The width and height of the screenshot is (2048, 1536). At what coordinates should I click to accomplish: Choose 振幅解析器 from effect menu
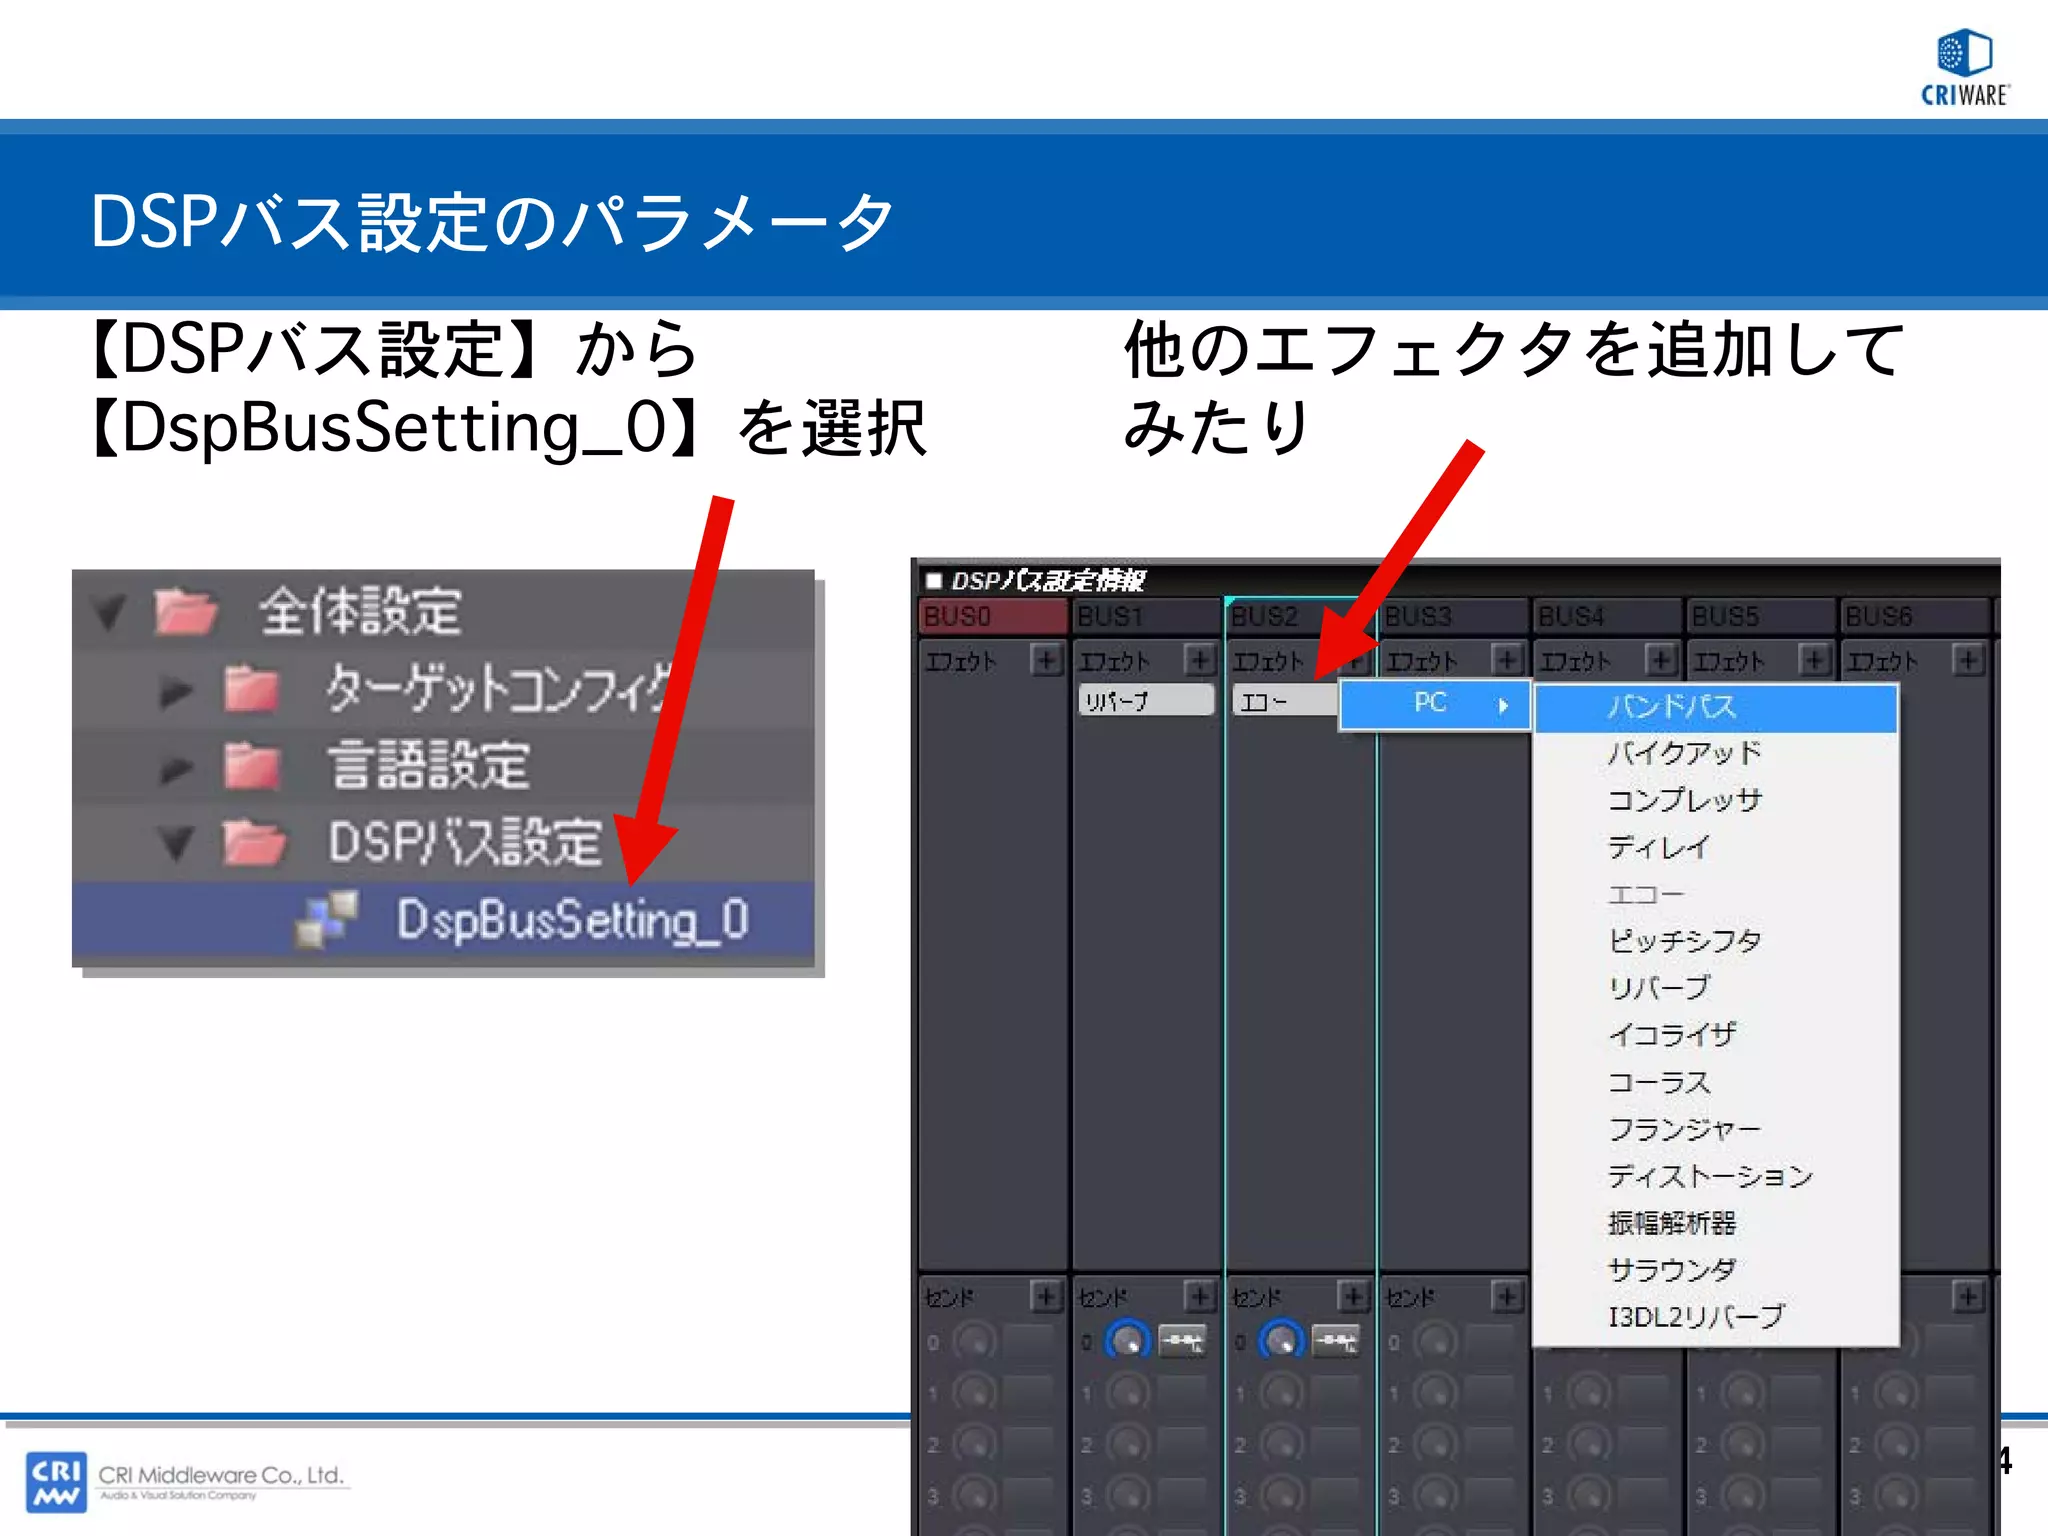click(x=1715, y=1223)
